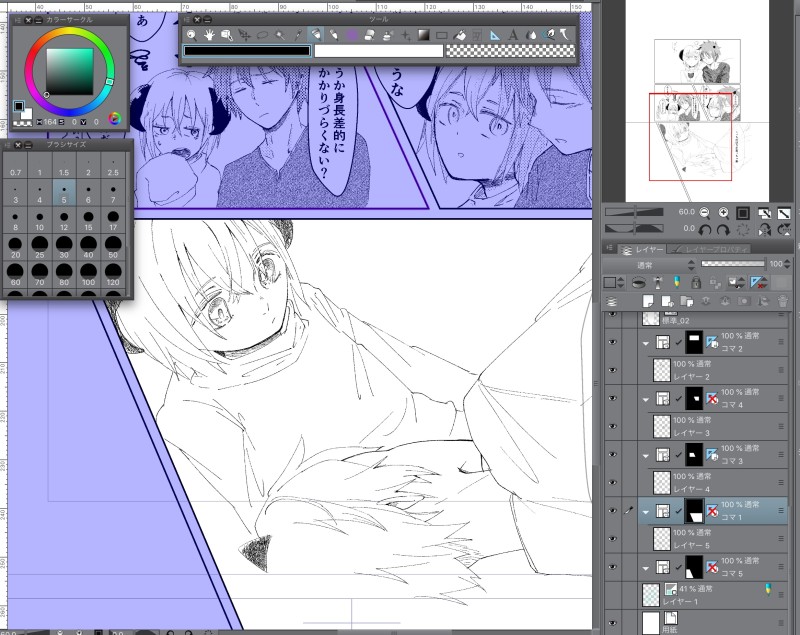The image size is (800, 635).
Task: Toggle visibility of 用紙 paper layer
Action: 613,623
